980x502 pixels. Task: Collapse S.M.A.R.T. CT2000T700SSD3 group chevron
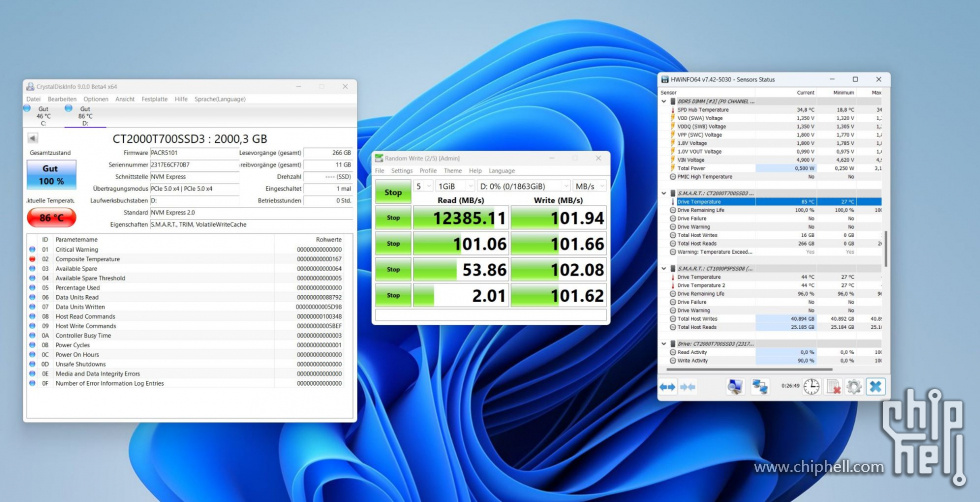(x=664, y=193)
